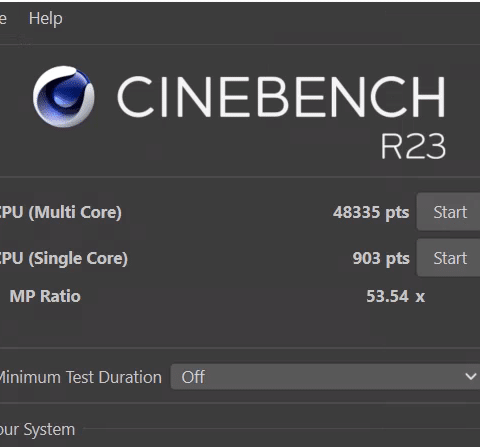Click the chevron arrow of the duration dropdown
This screenshot has height=447, width=480.
click(x=471, y=377)
